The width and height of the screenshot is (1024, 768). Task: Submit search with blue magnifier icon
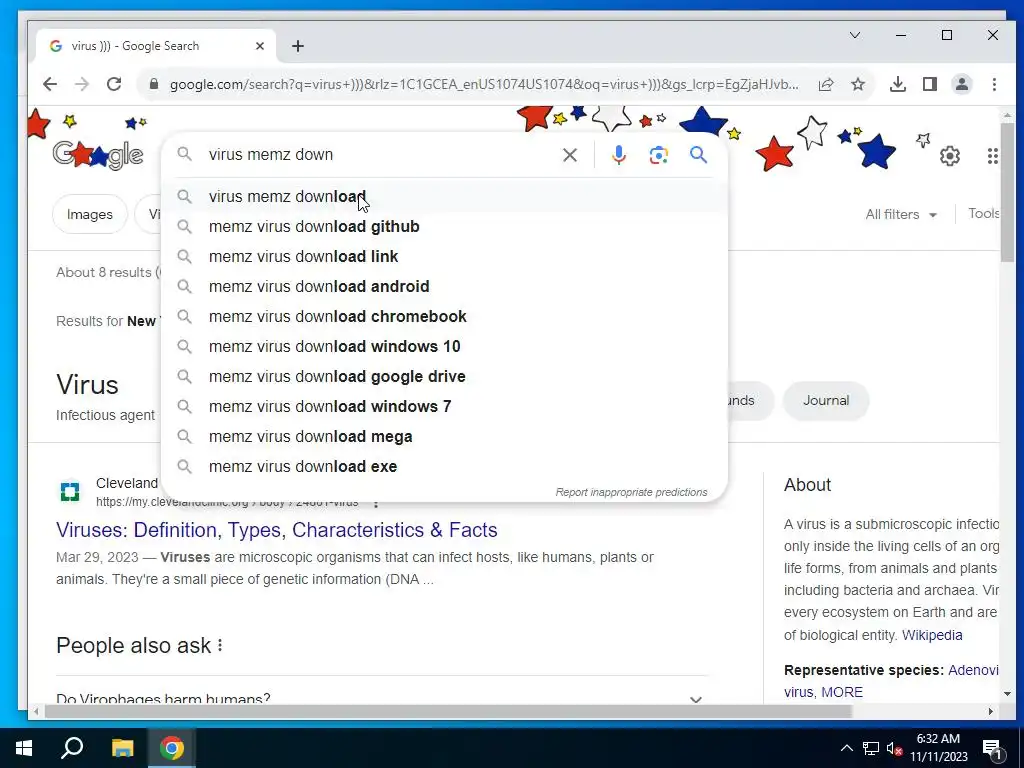[698, 155]
